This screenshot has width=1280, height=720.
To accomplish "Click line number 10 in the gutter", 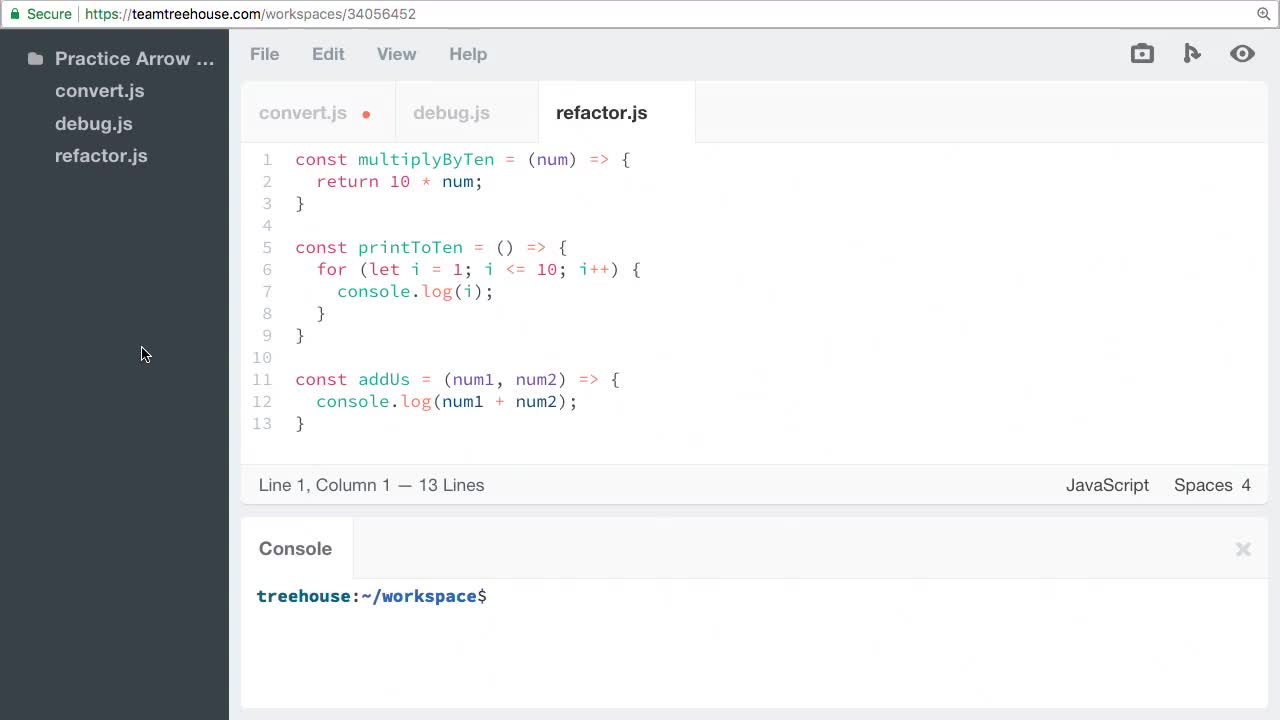I will (x=262, y=358).
